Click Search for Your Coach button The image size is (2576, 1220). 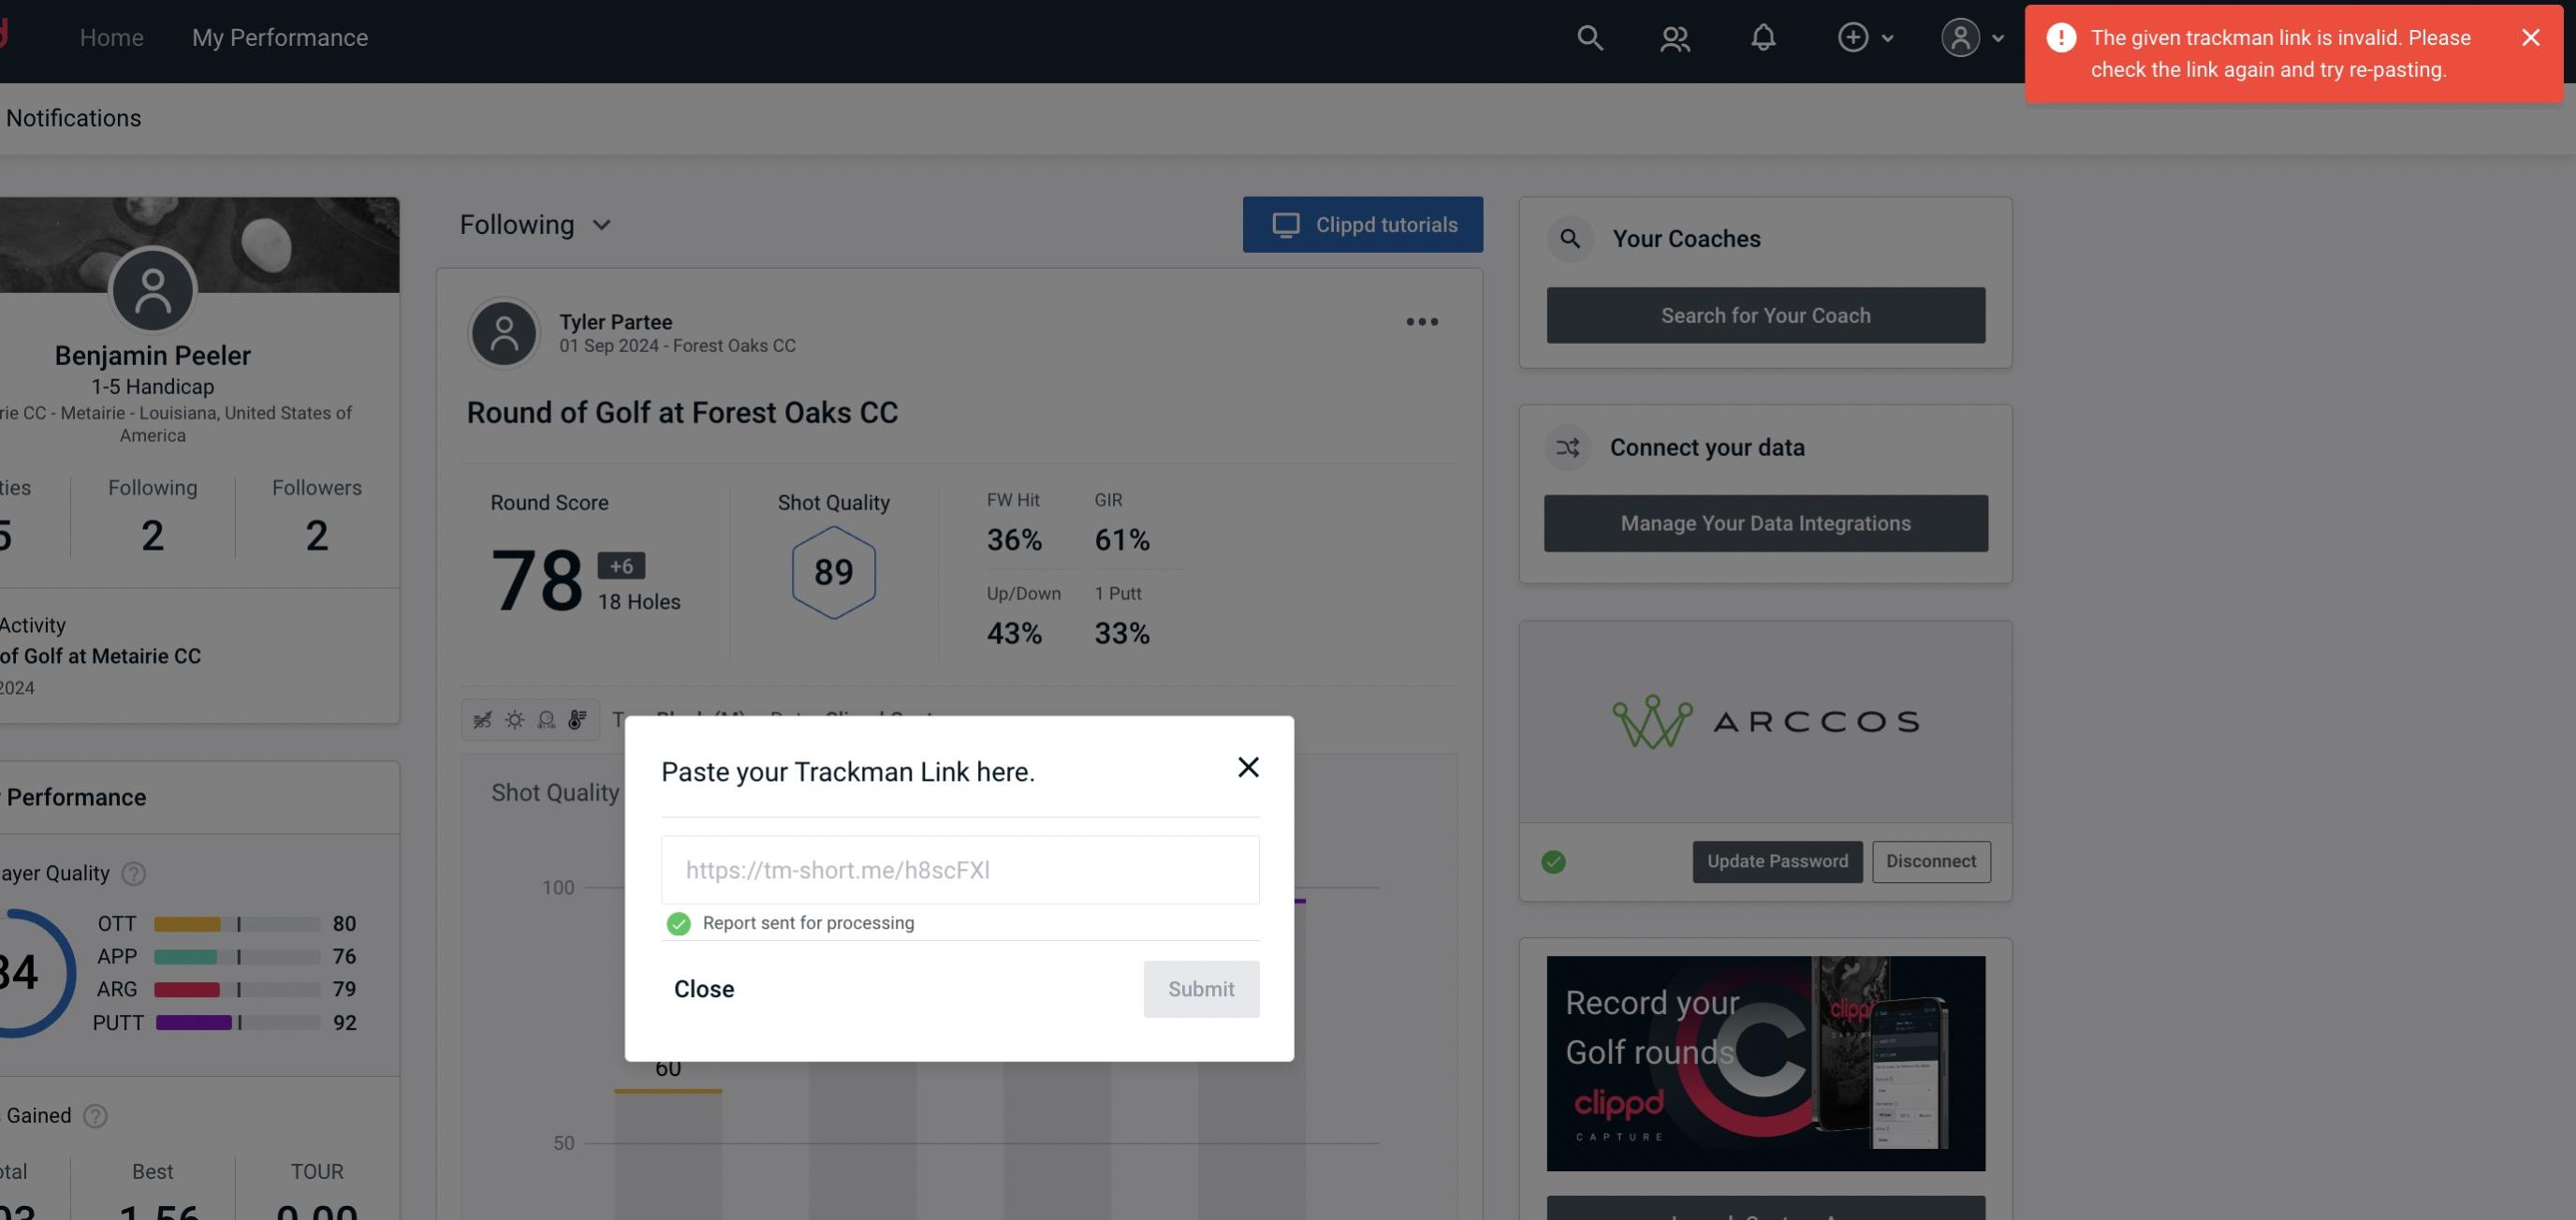click(x=1766, y=316)
